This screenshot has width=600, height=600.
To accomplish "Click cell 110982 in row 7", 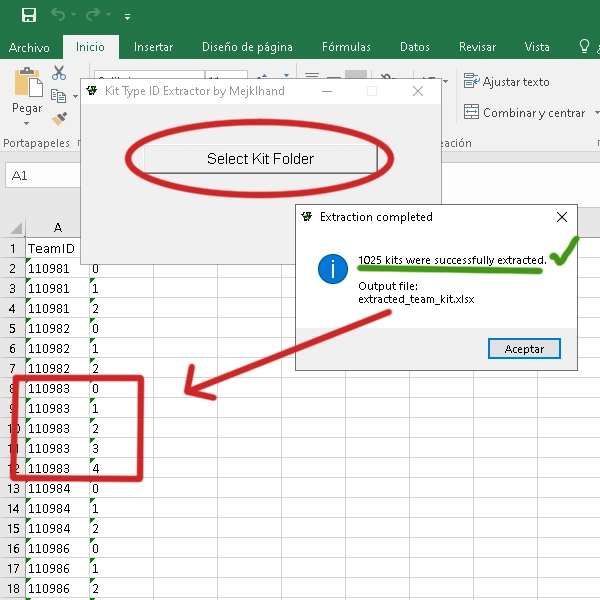I will [57, 368].
